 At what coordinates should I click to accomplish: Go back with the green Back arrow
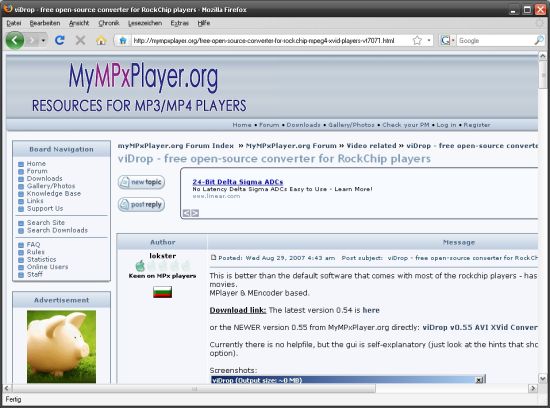coord(15,40)
